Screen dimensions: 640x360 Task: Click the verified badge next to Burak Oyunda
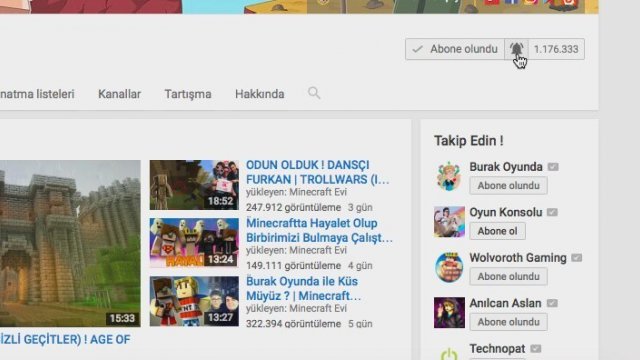553,167
